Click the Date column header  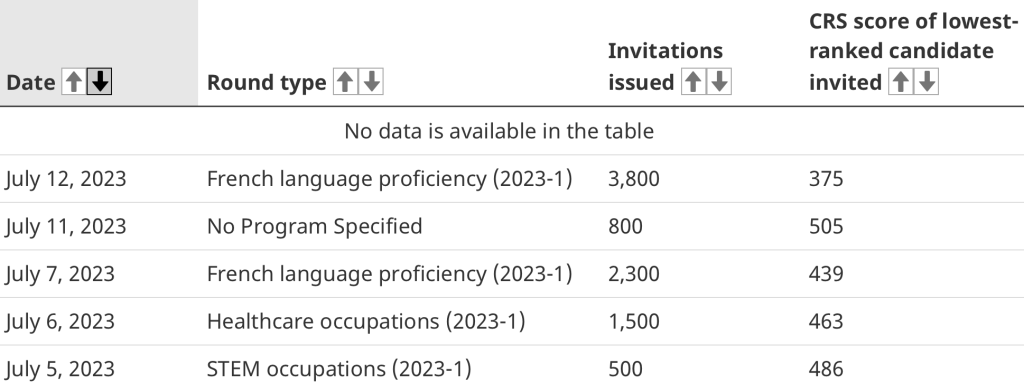(31, 83)
